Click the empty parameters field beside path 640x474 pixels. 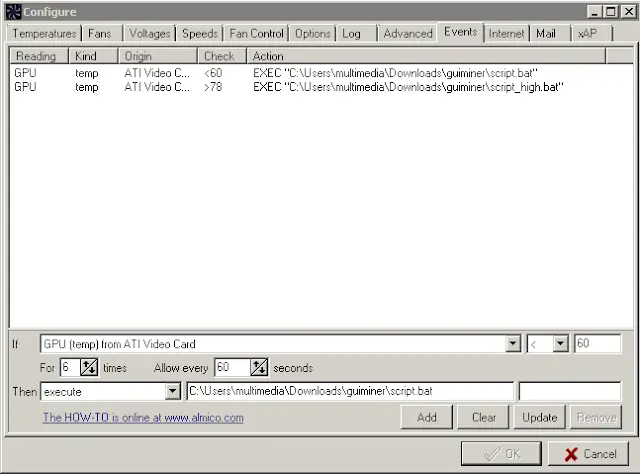coord(570,391)
